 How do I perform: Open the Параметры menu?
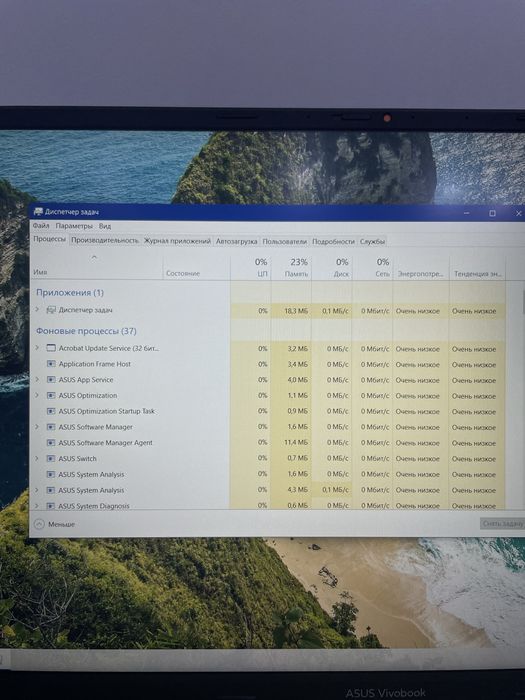[74, 226]
